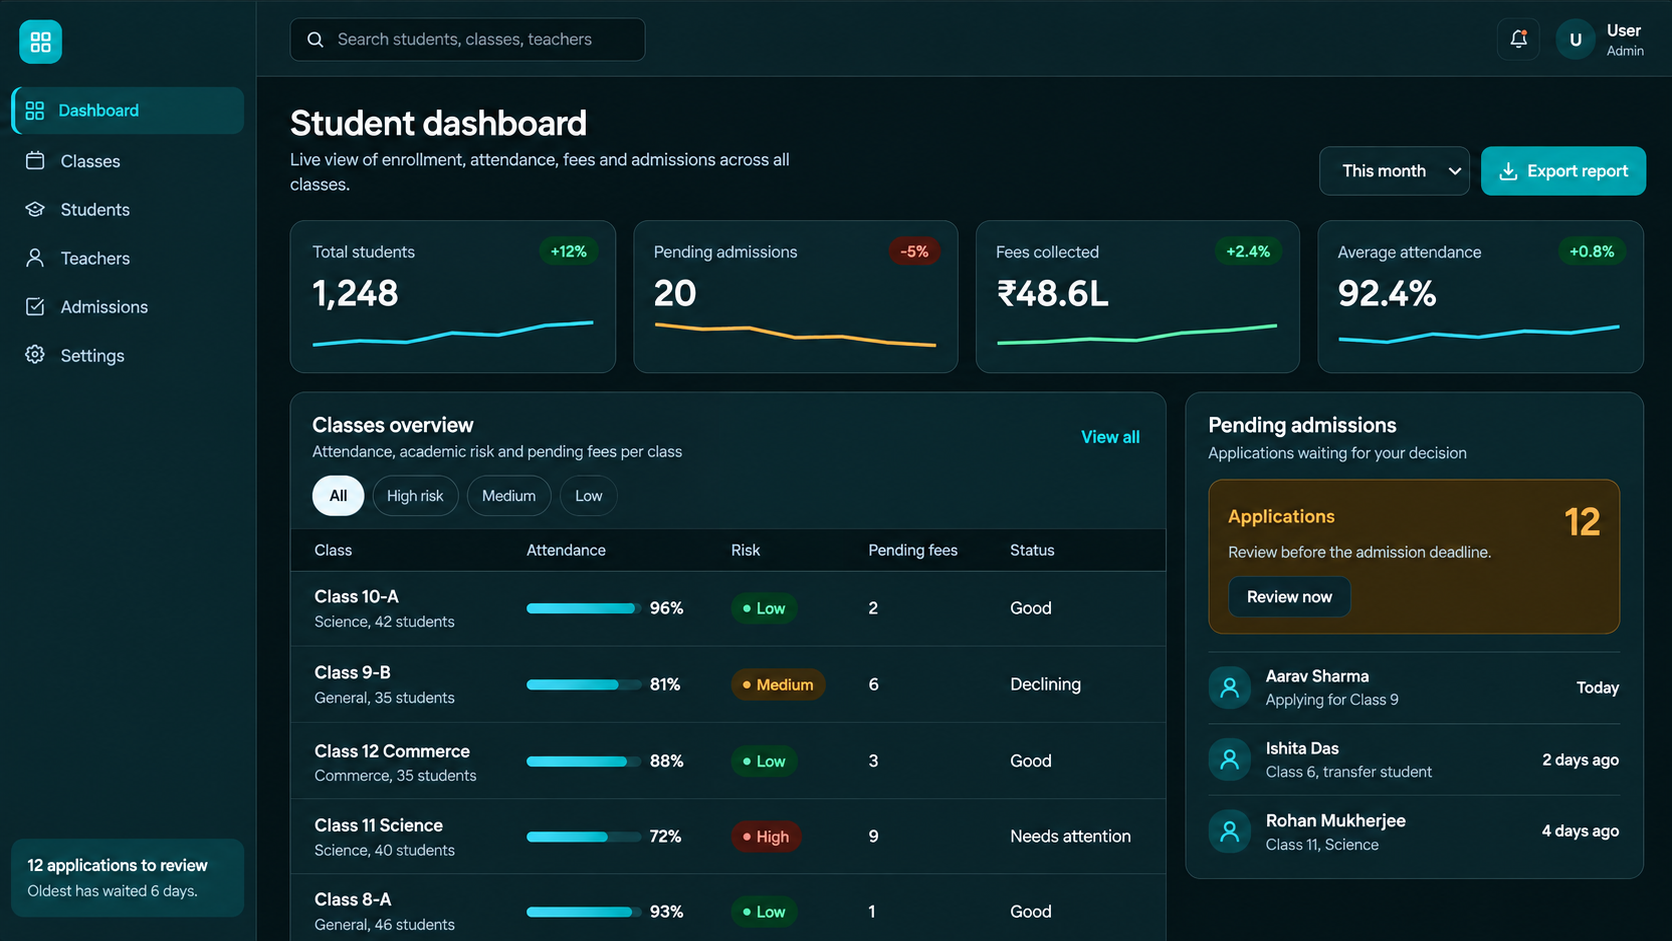This screenshot has height=941, width=1672.
Task: Click the Review now button
Action: point(1289,597)
